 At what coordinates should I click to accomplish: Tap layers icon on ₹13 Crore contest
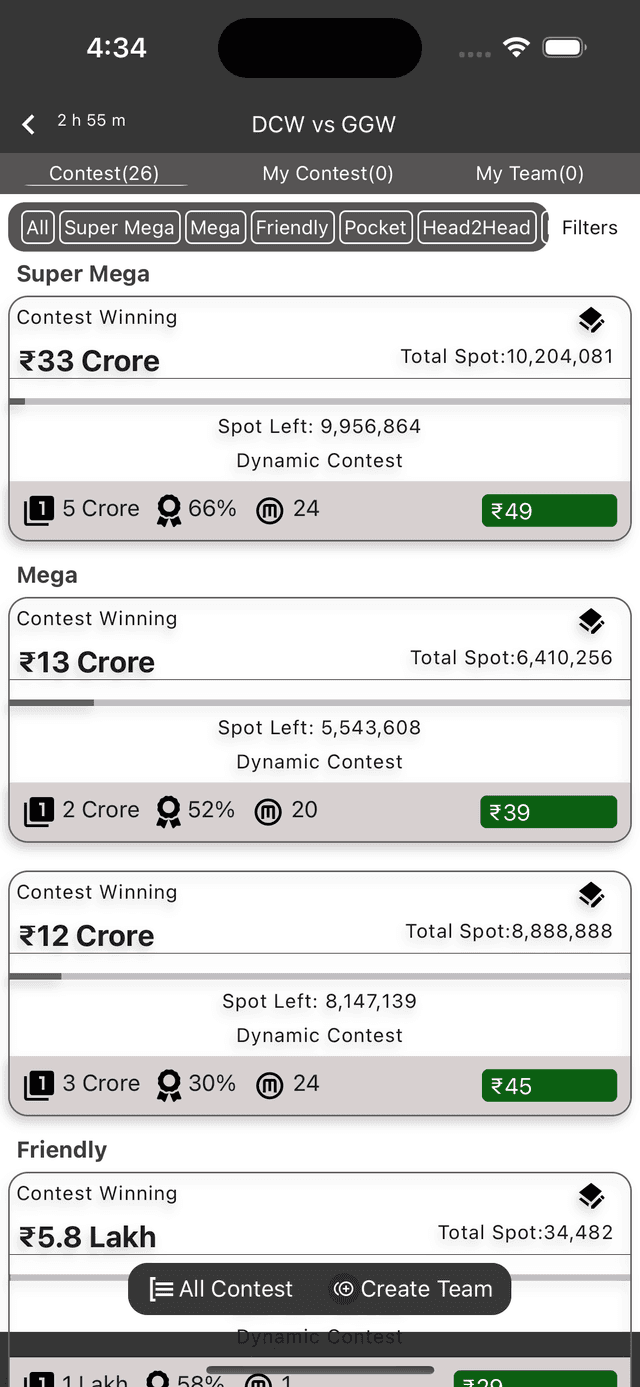(x=591, y=621)
